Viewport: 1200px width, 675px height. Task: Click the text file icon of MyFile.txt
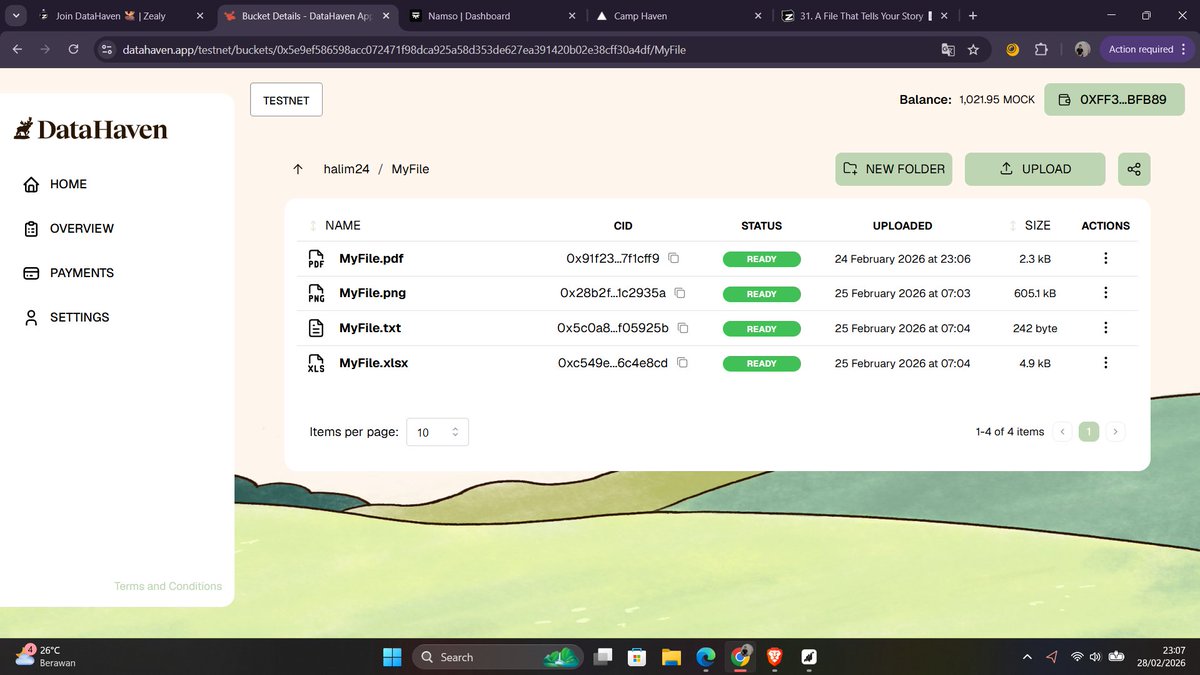click(x=316, y=328)
